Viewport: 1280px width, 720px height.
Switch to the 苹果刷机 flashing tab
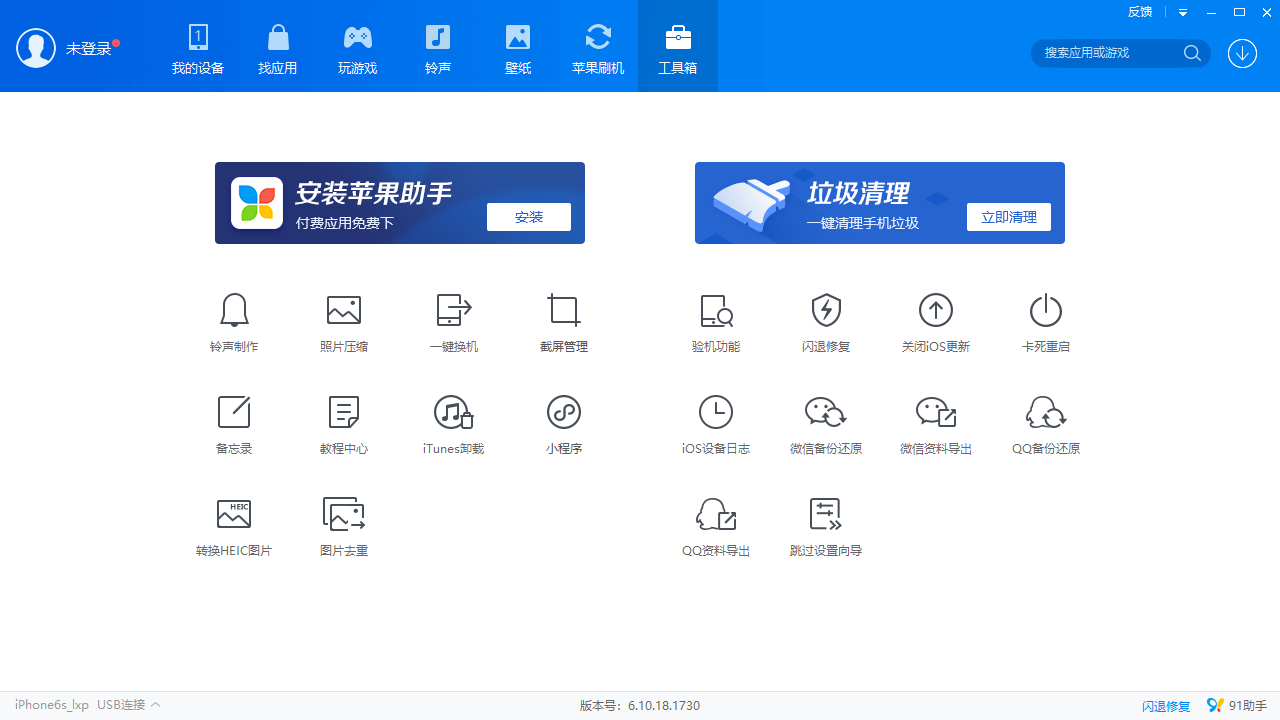598,48
